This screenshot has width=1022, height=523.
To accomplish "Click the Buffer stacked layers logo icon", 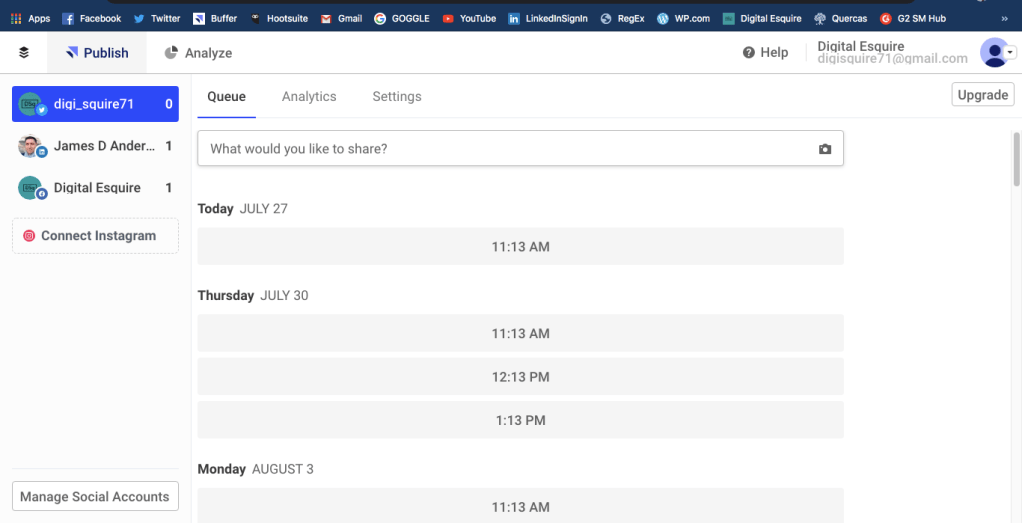I will tap(24, 53).
